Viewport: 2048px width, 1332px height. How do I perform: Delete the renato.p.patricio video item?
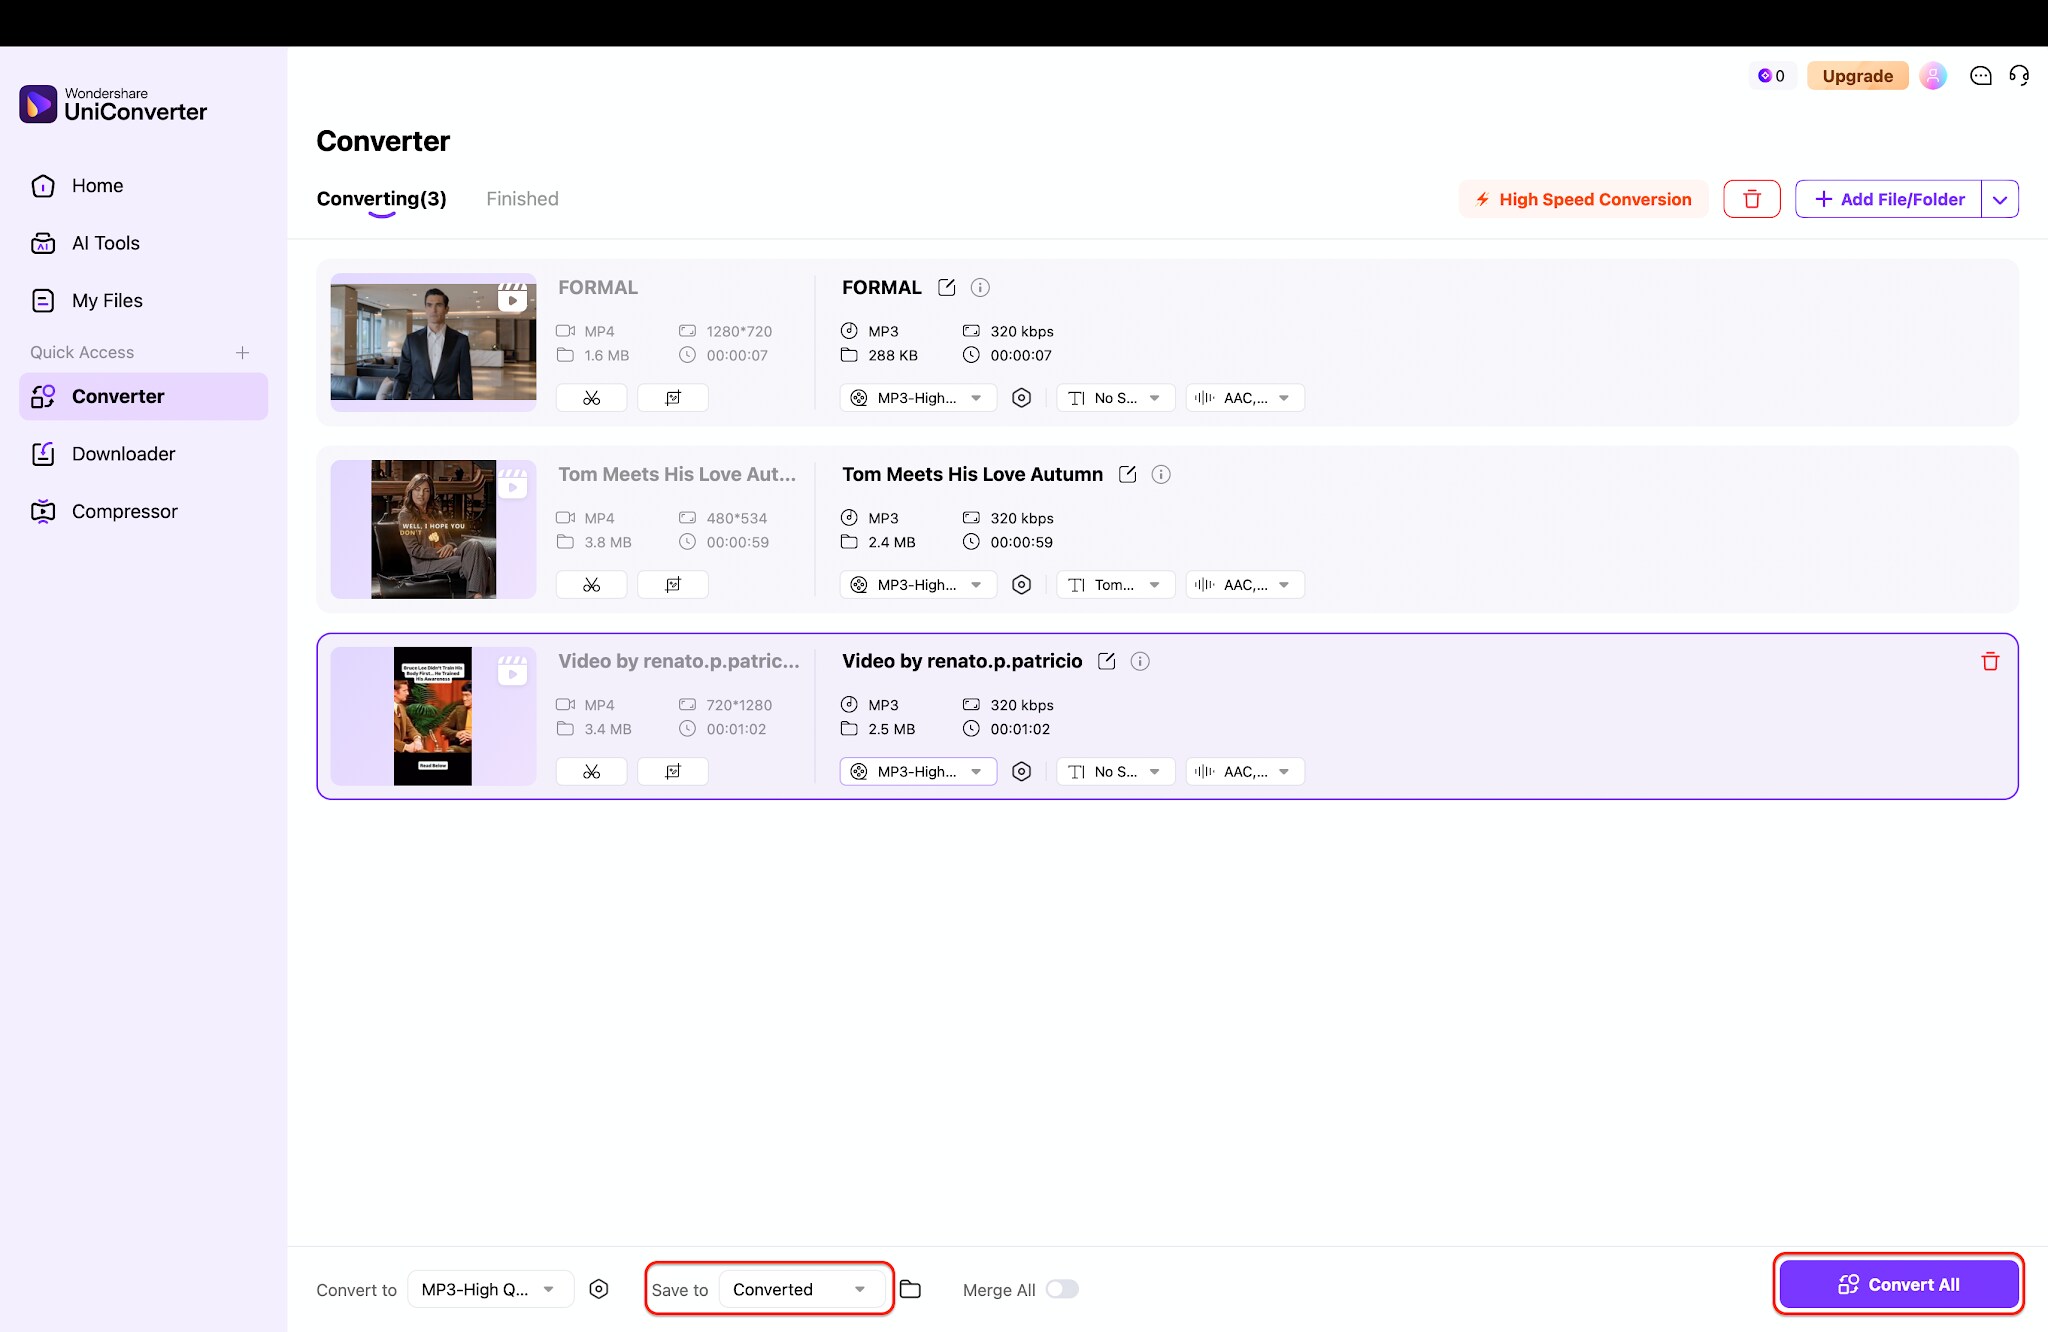coord(1990,662)
